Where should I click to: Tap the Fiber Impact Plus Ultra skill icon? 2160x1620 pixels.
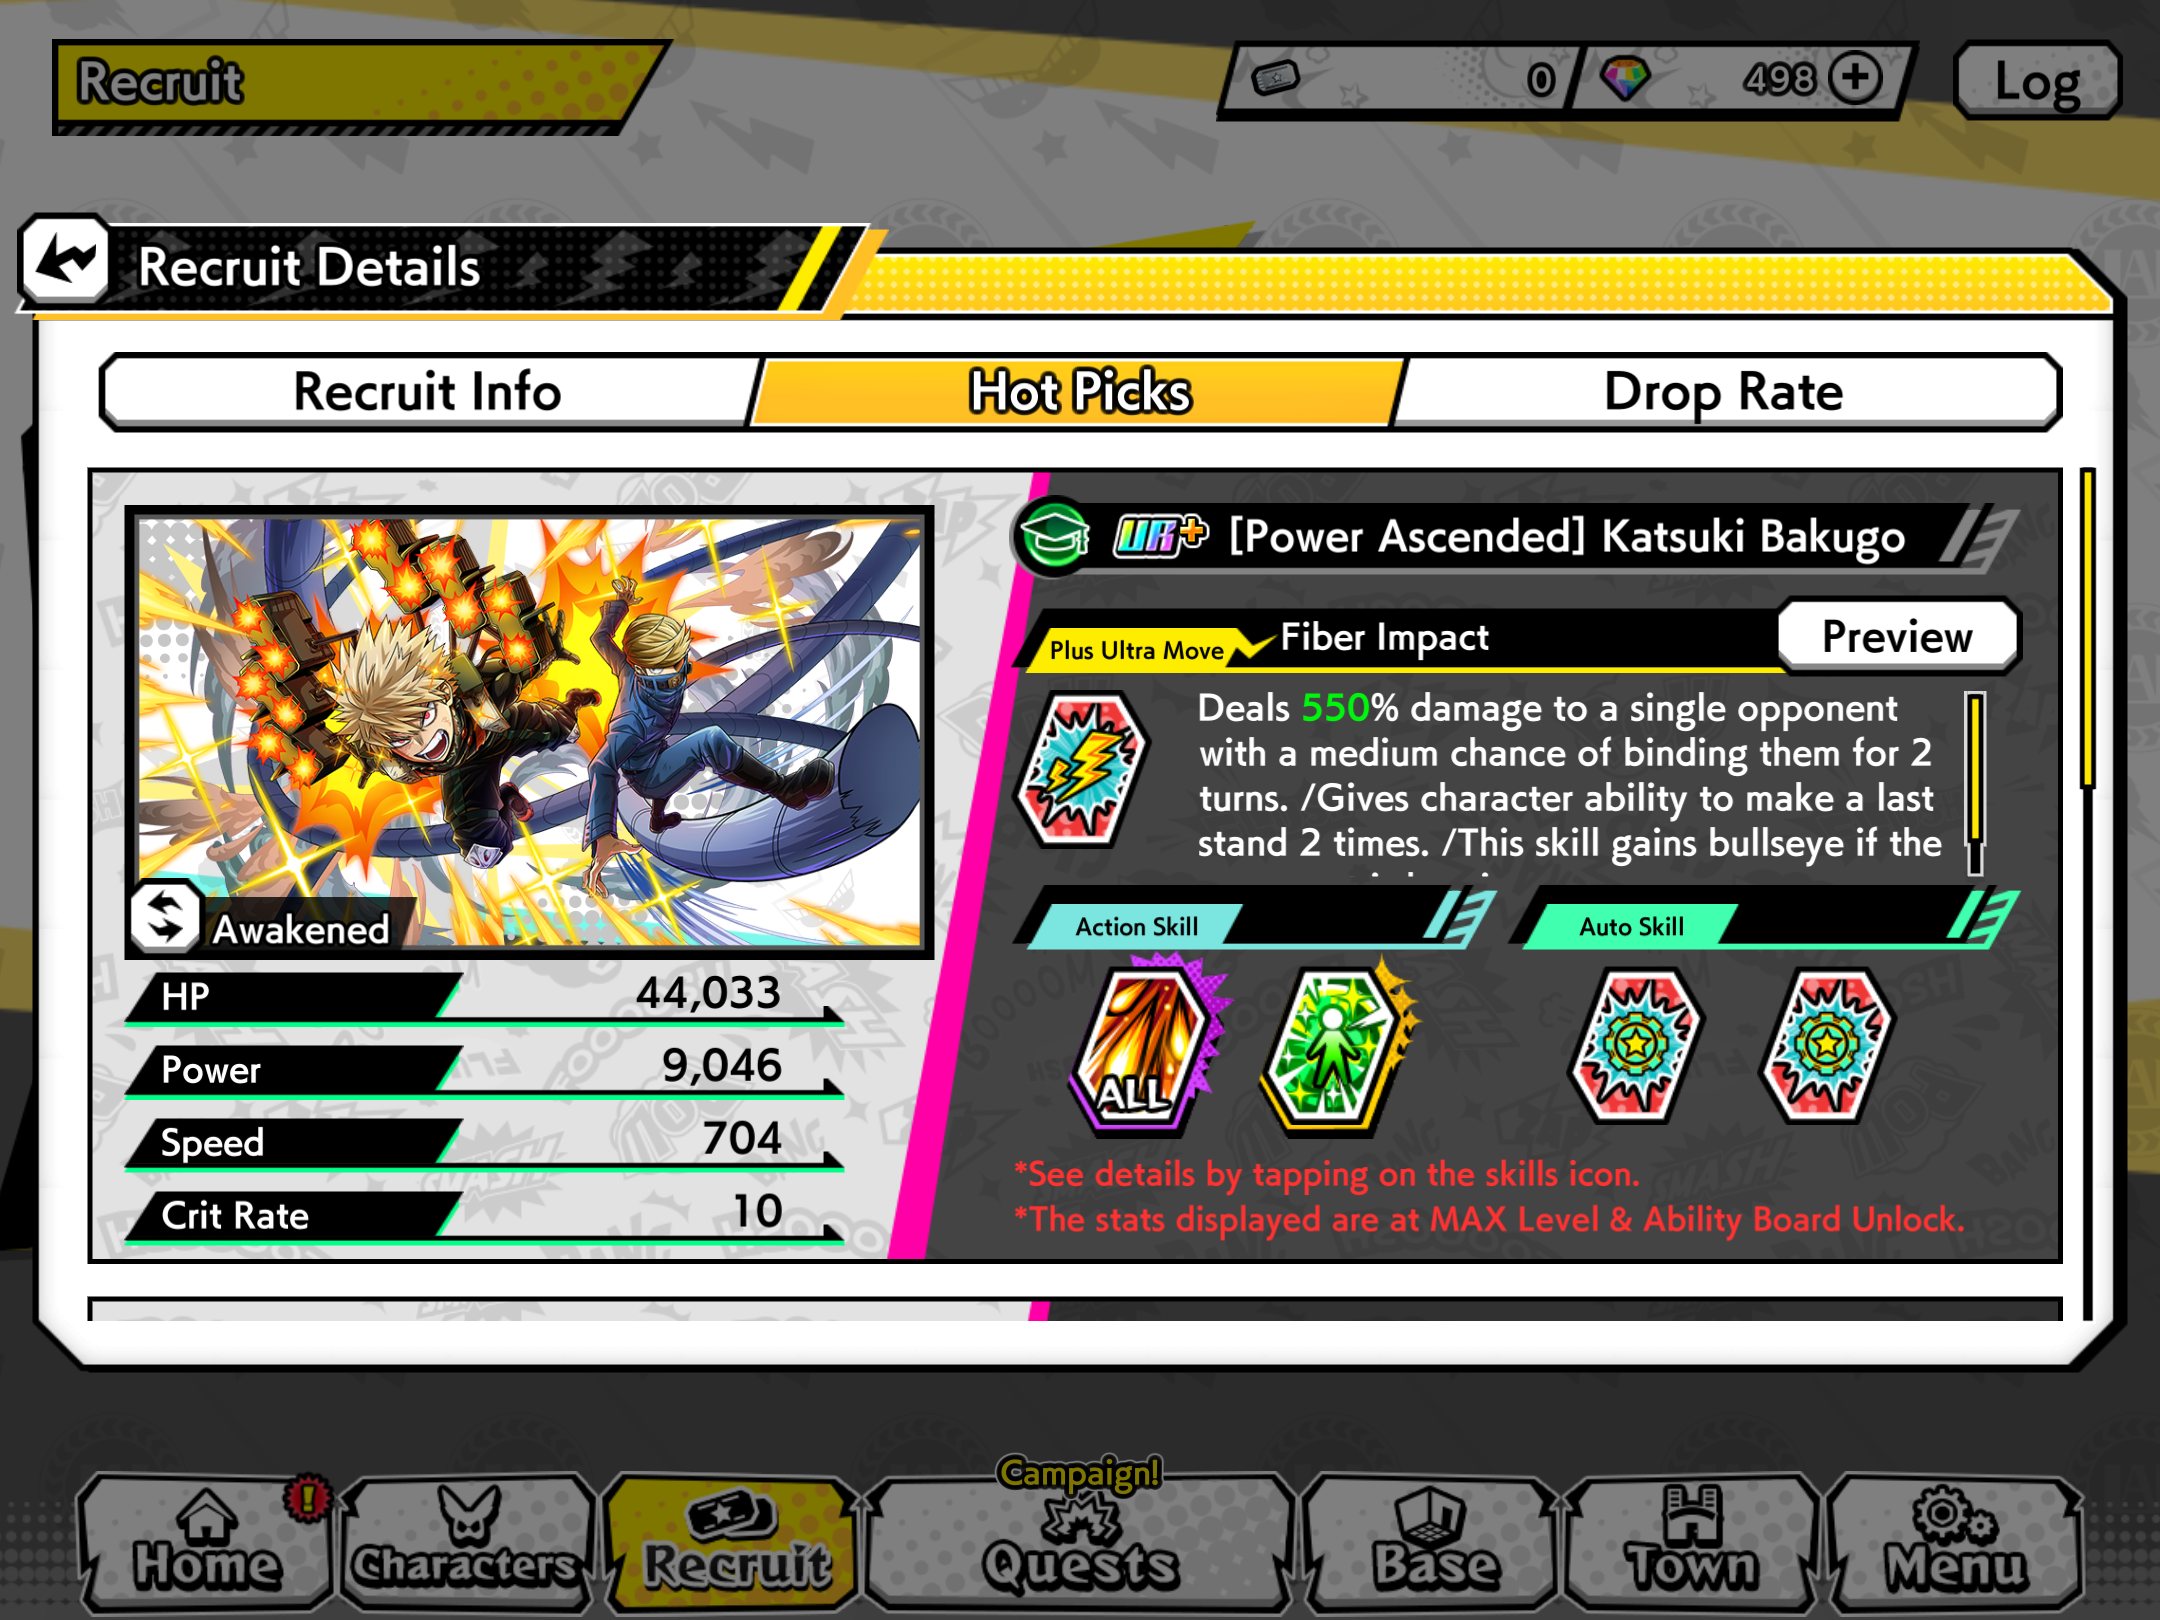click(x=1082, y=769)
